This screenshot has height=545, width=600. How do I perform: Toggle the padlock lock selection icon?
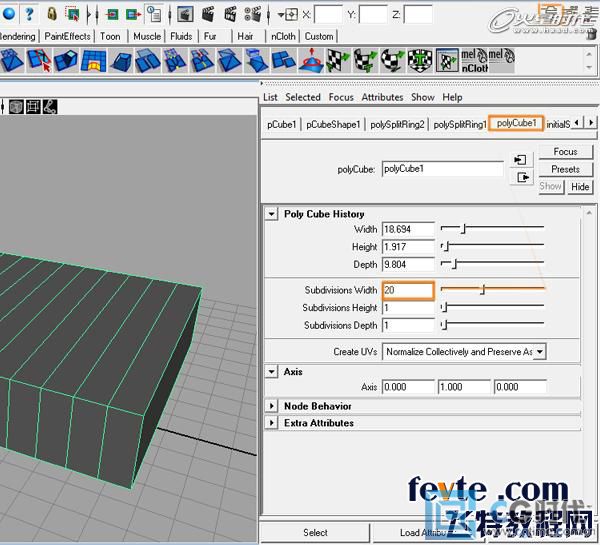(x=52, y=14)
